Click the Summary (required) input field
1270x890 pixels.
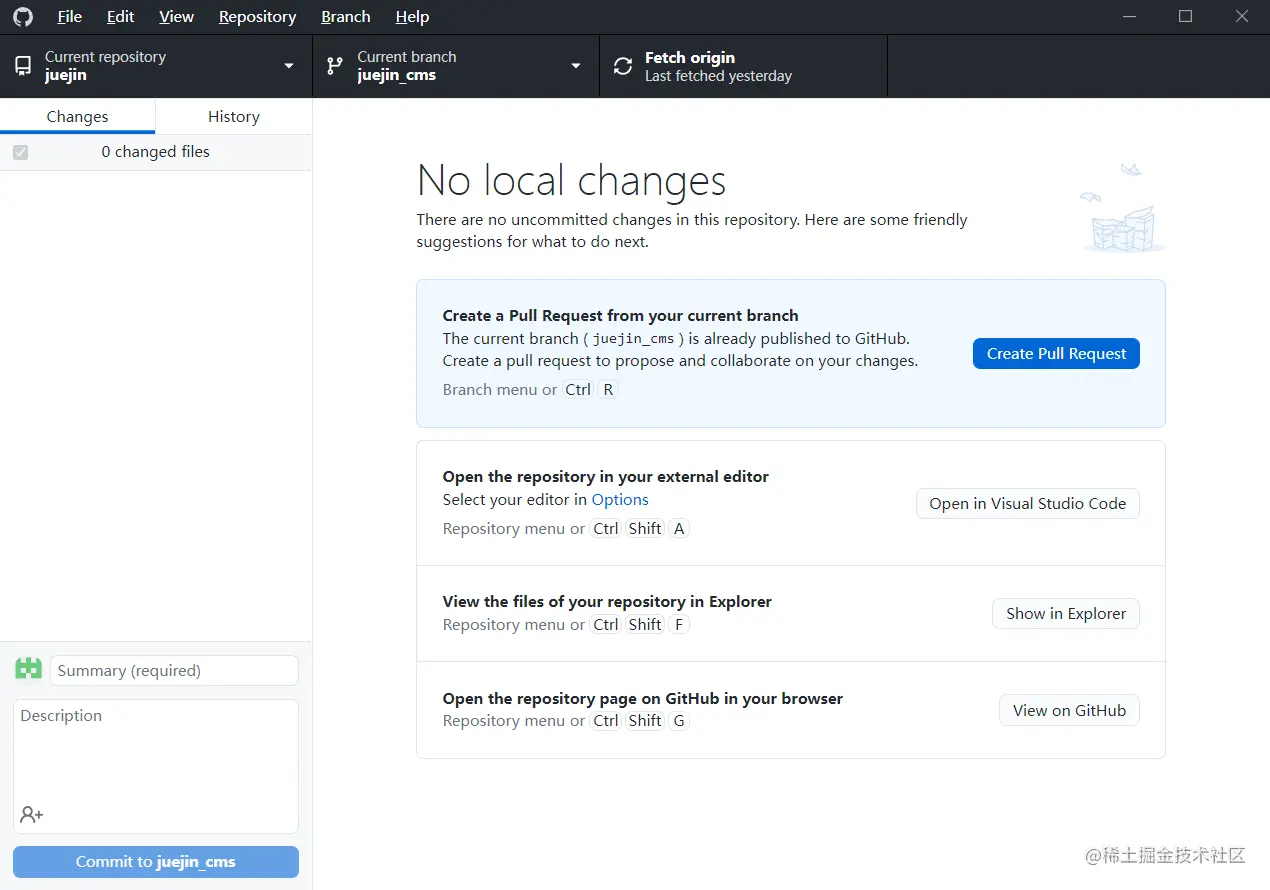point(174,670)
